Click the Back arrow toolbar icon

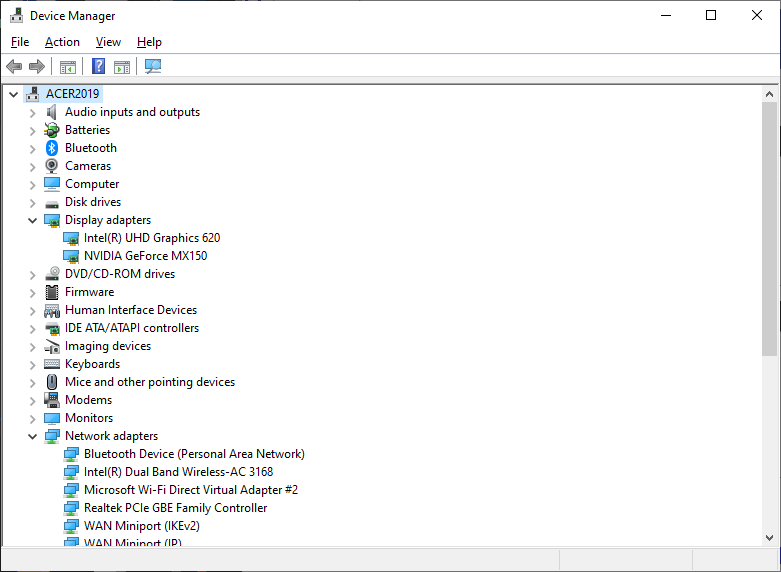14,66
